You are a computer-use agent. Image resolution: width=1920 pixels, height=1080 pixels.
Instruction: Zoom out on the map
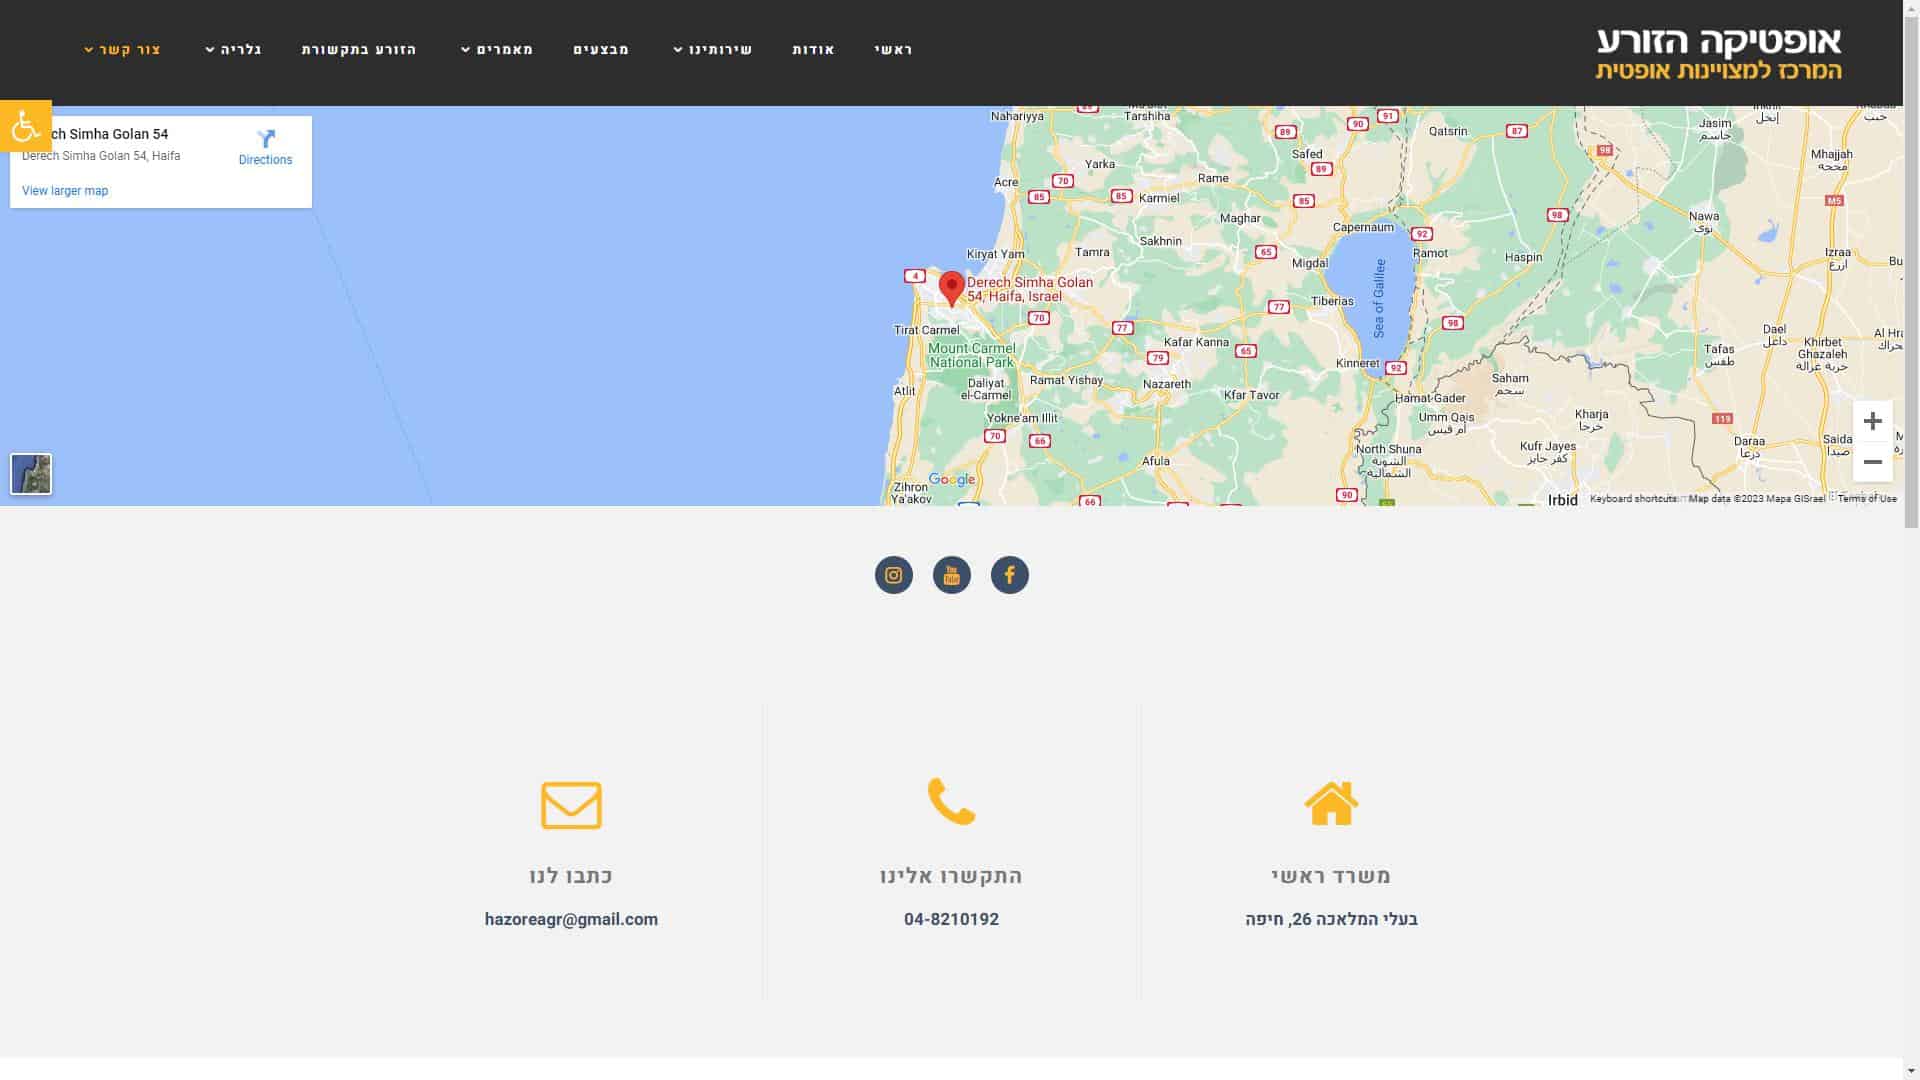(1872, 462)
